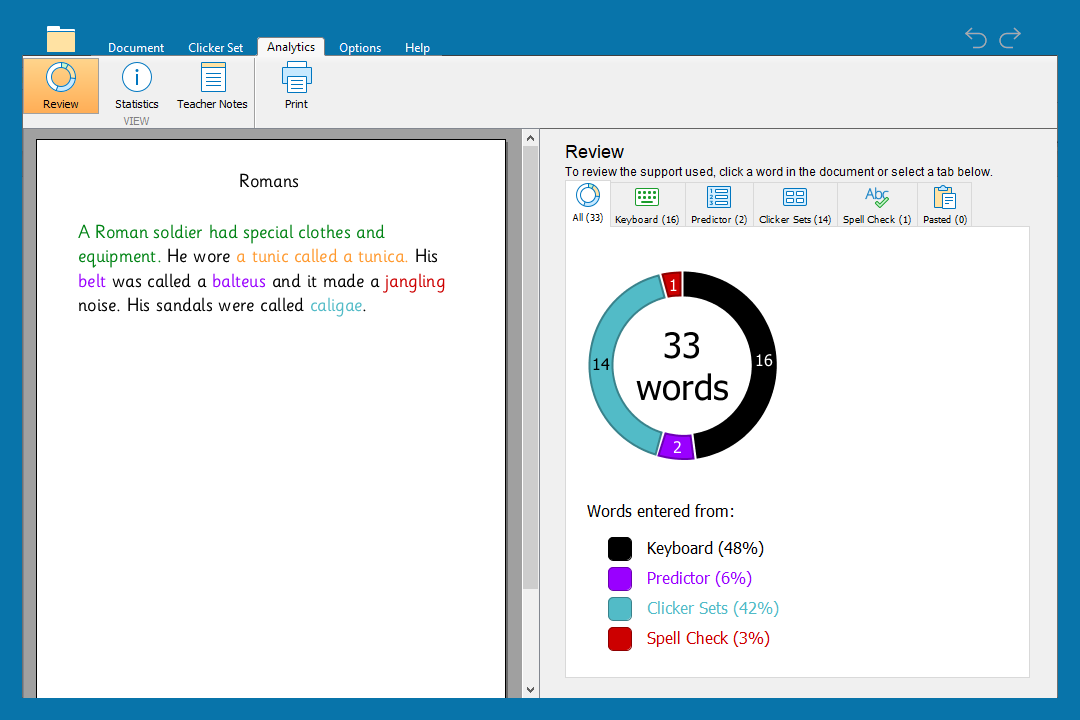View Spell Check (1) tab
Screen dimensions: 1080x720
pyautogui.click(x=877, y=205)
